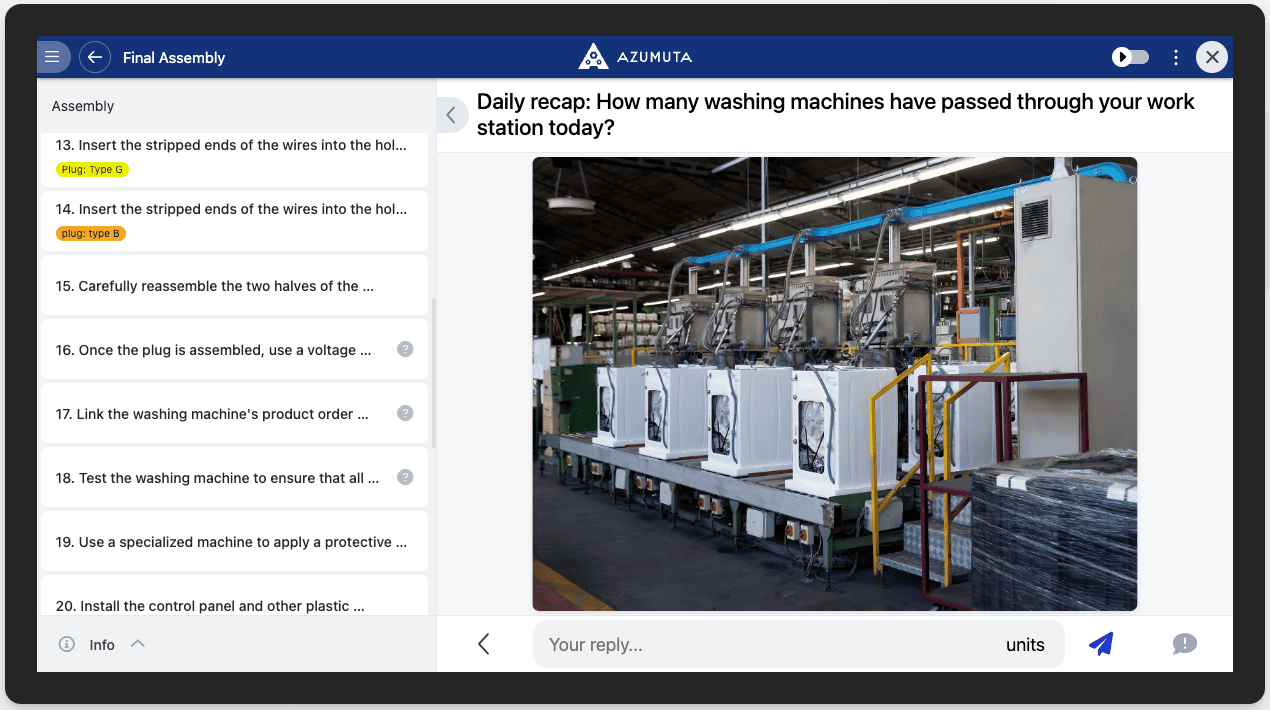Click the Azumuta logo in header
The width and height of the screenshot is (1270, 710).
pos(634,57)
